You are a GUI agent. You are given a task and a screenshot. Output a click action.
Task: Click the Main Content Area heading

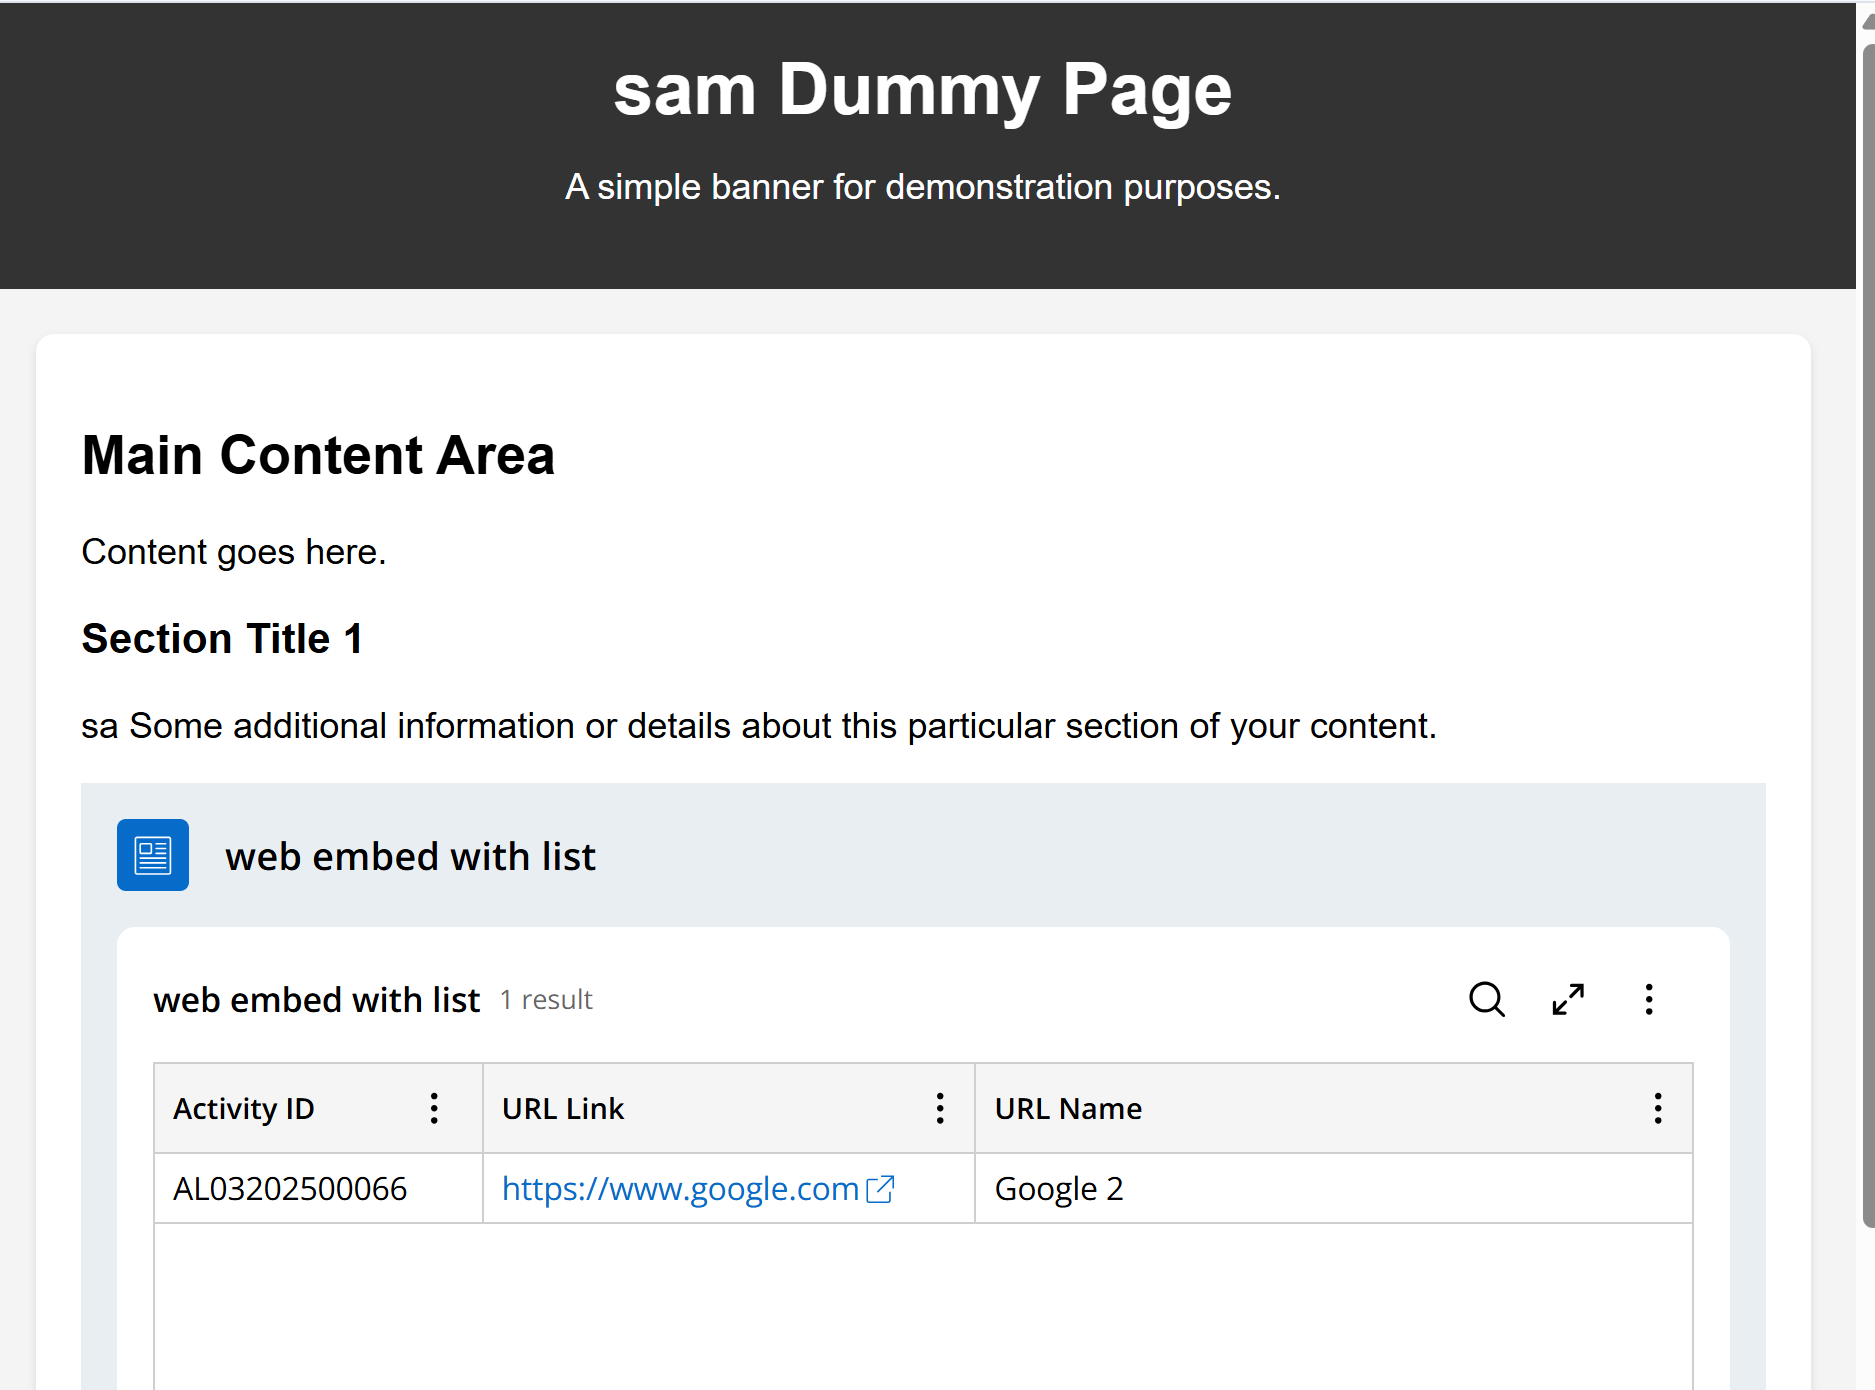(x=318, y=455)
